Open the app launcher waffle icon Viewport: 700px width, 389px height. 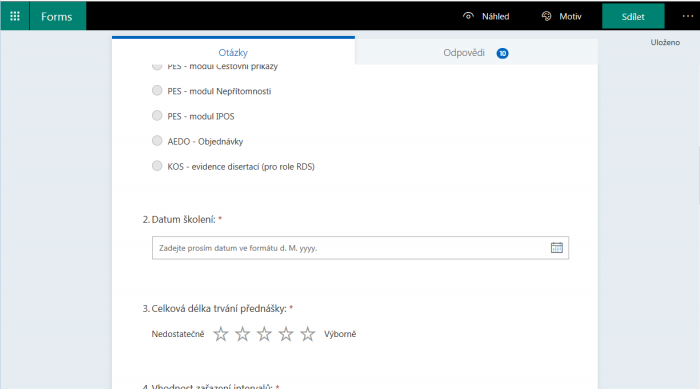tap(15, 16)
